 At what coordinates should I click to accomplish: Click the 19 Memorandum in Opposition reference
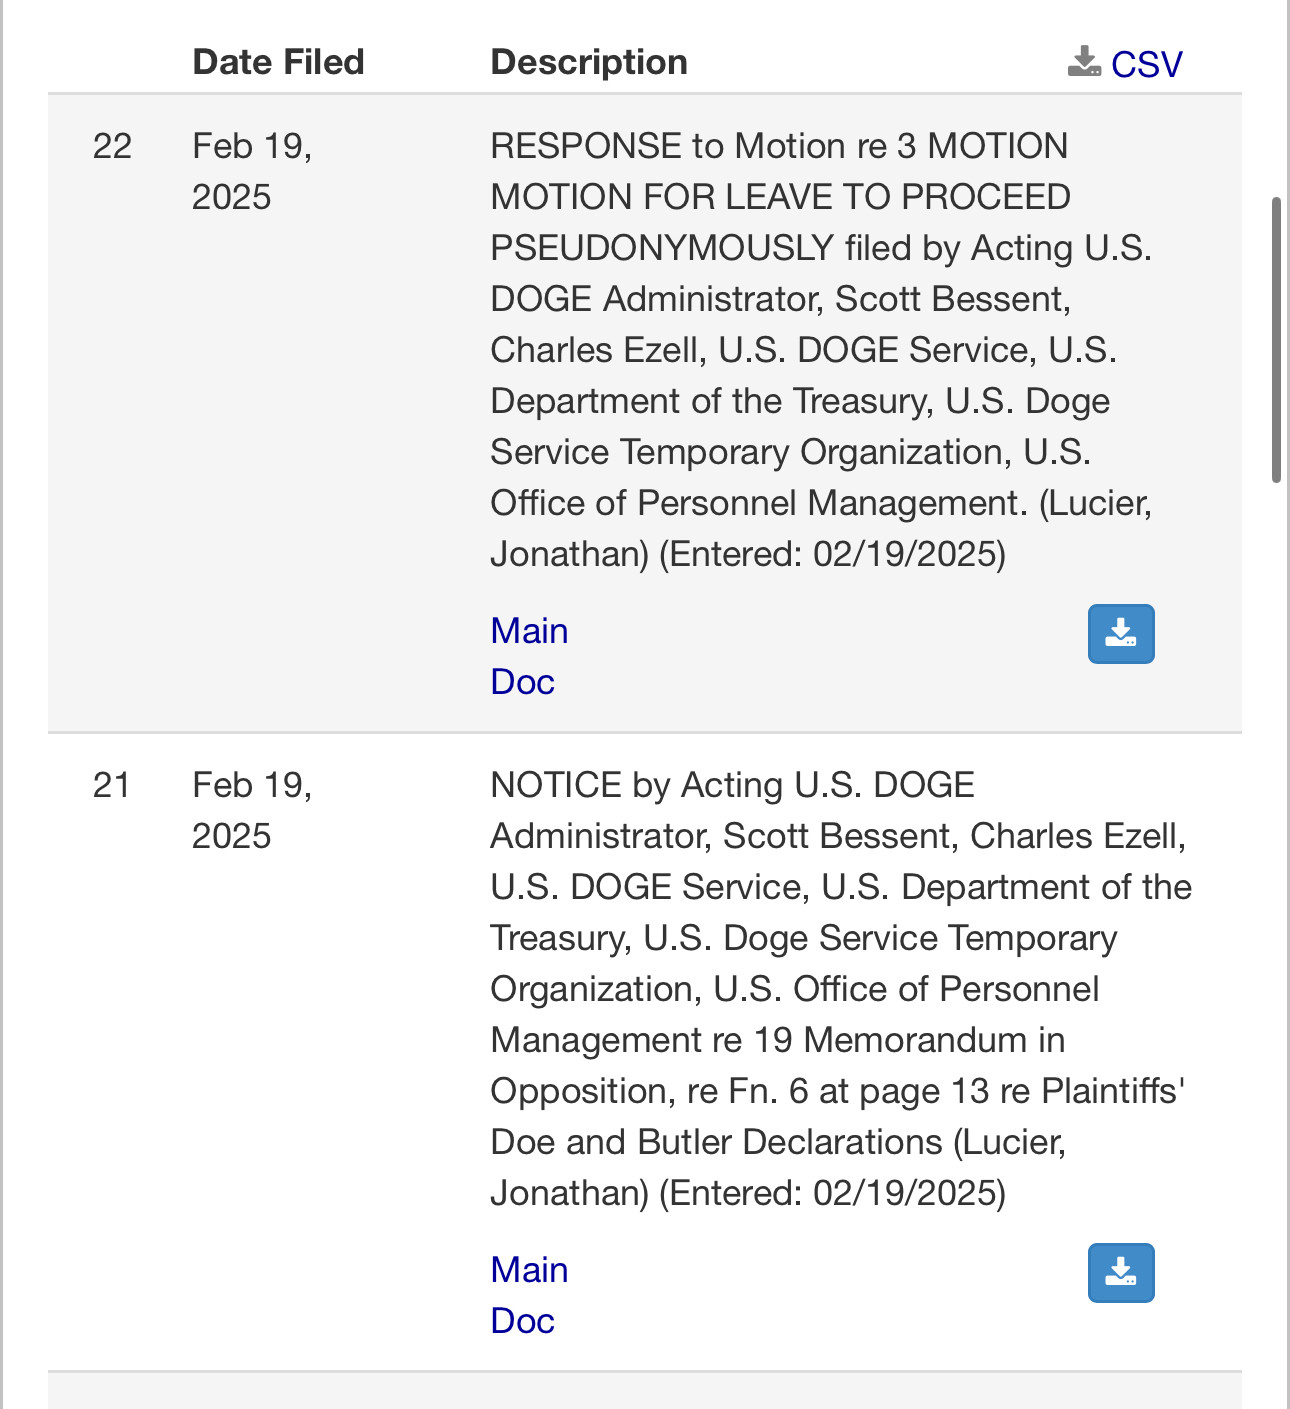pos(908,1040)
